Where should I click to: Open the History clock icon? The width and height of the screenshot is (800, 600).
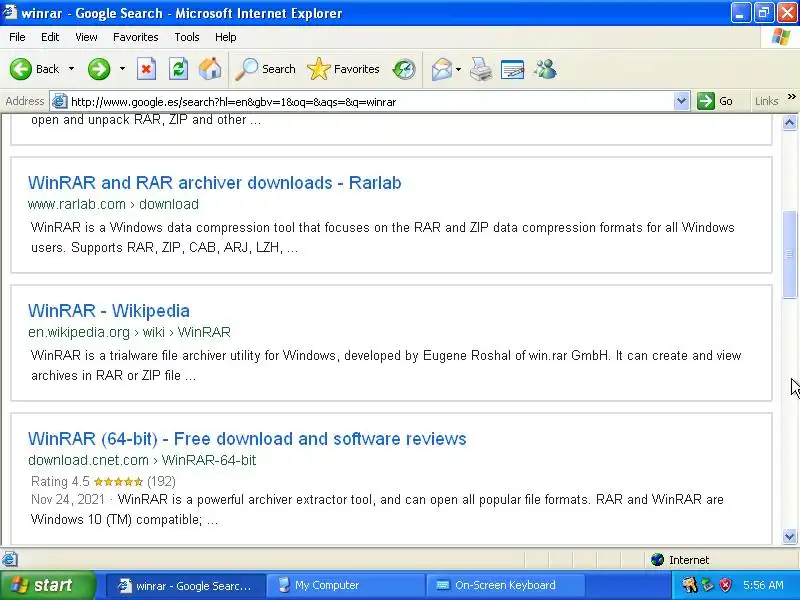click(404, 69)
